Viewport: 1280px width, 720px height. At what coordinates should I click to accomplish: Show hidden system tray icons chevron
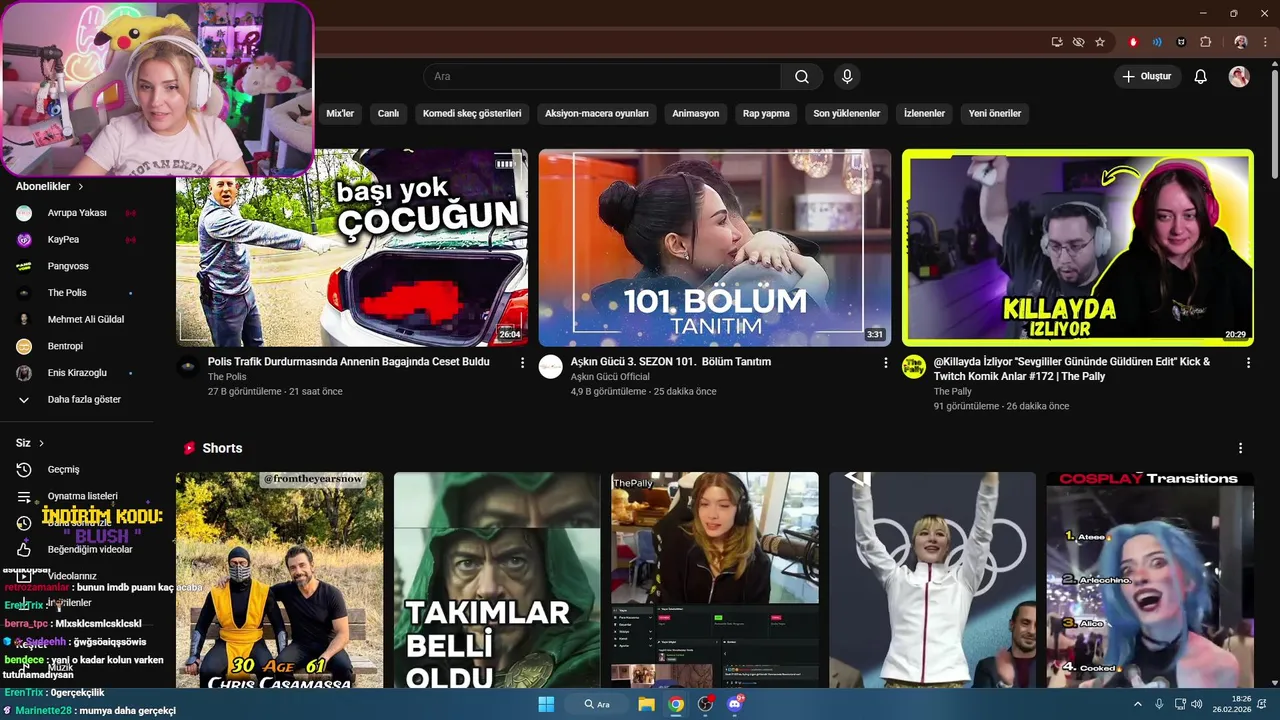[1137, 704]
